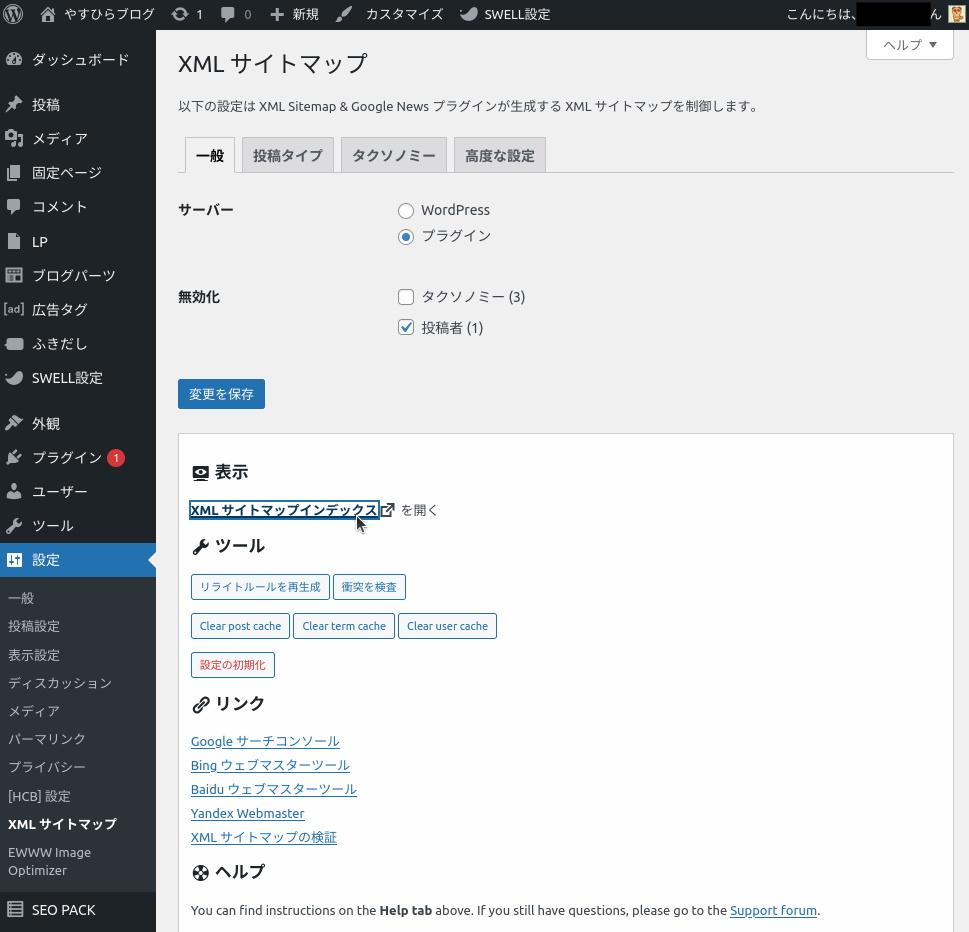Uncheck the 投稿者 checkbox

(406, 328)
